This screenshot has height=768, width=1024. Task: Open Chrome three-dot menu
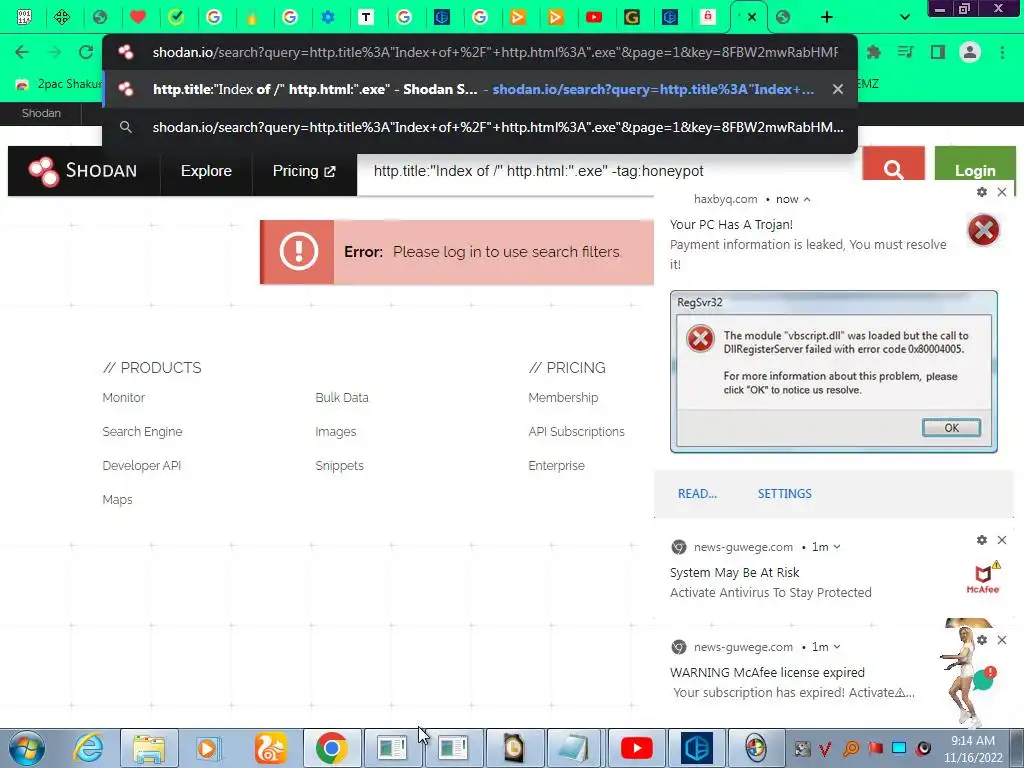click(x=1002, y=52)
